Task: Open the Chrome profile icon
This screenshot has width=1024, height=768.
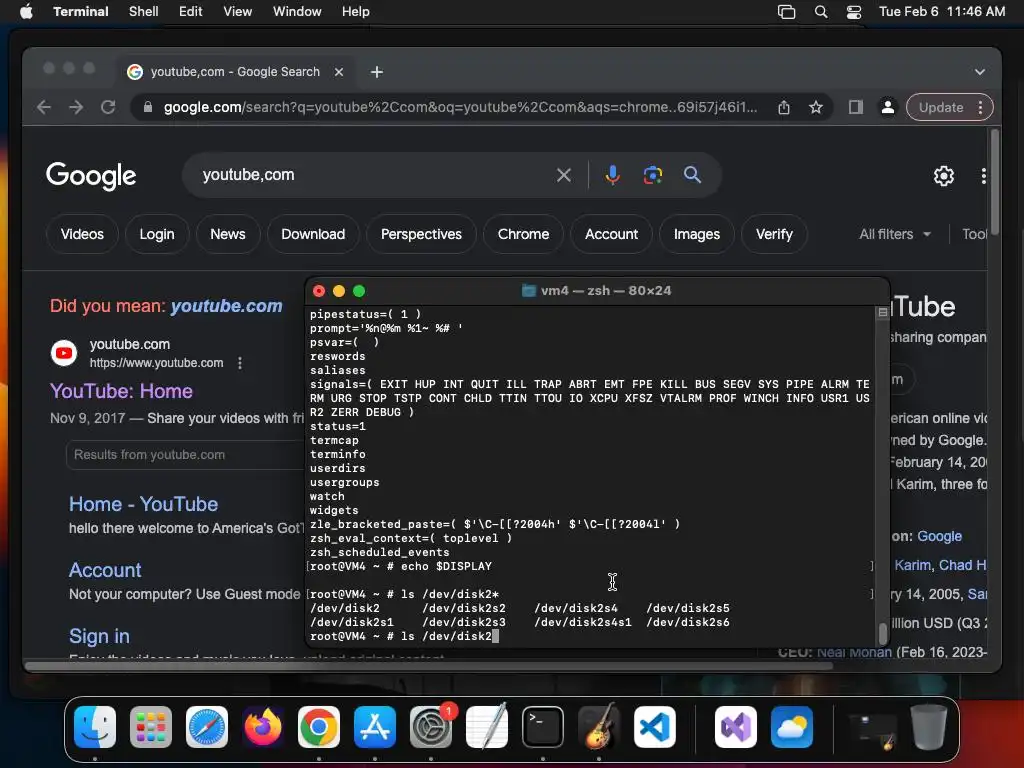Action: pyautogui.click(x=888, y=107)
